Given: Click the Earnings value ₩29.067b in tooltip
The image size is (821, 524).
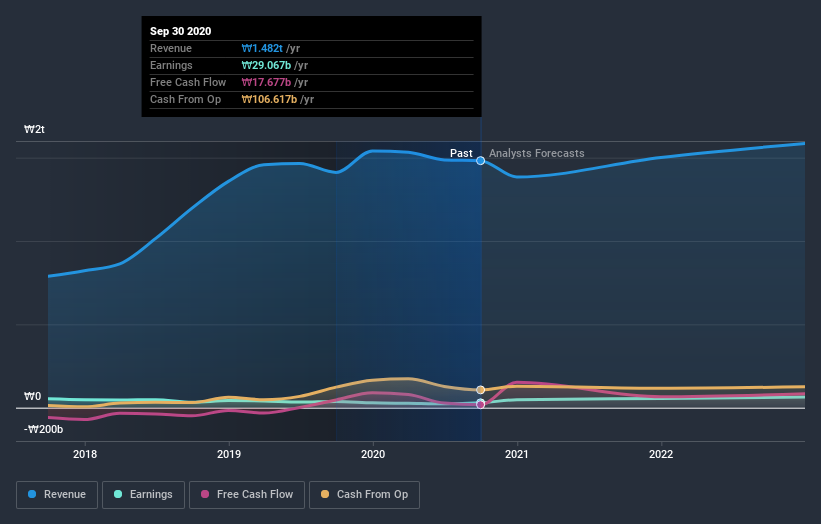Looking at the screenshot, I should click(x=266, y=65).
